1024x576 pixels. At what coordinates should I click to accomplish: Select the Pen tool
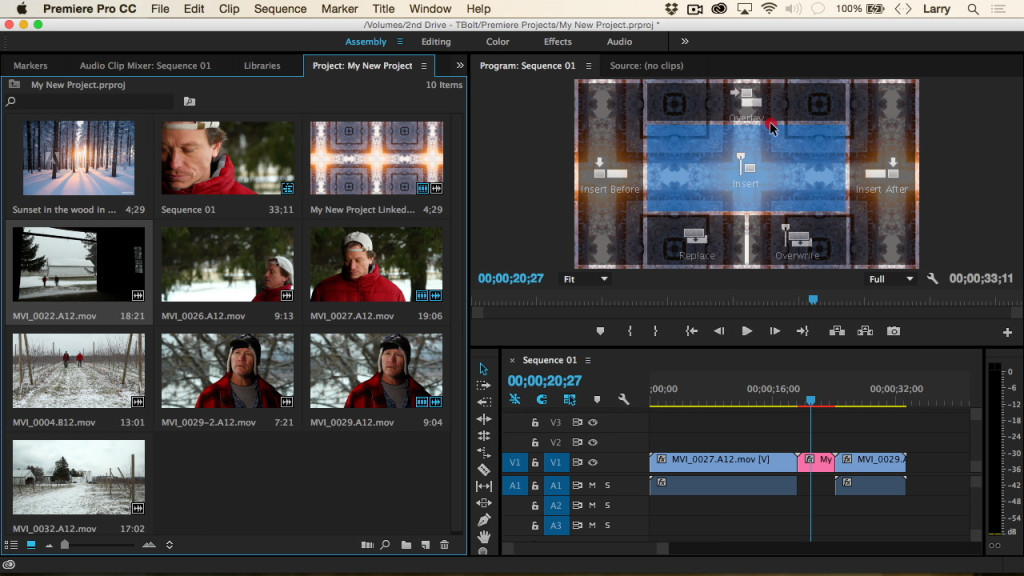pyautogui.click(x=484, y=520)
